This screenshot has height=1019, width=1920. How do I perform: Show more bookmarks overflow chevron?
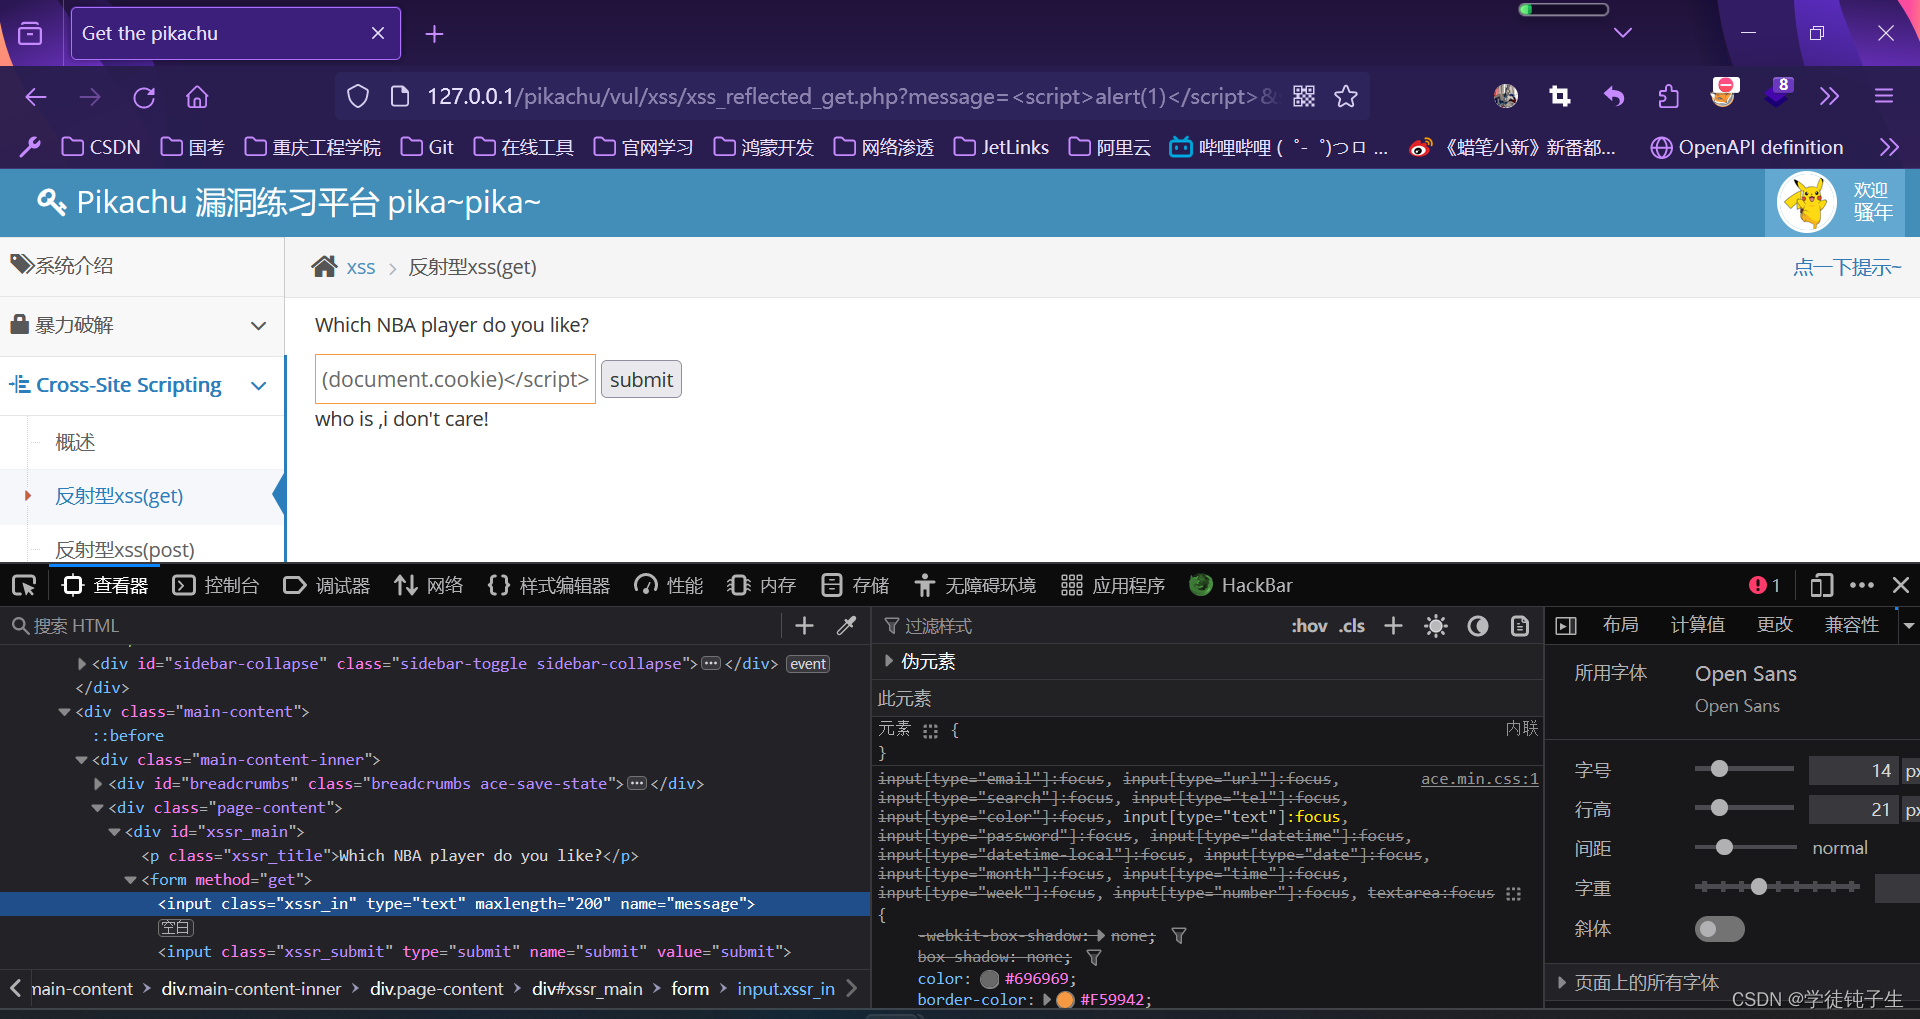pos(1889,147)
